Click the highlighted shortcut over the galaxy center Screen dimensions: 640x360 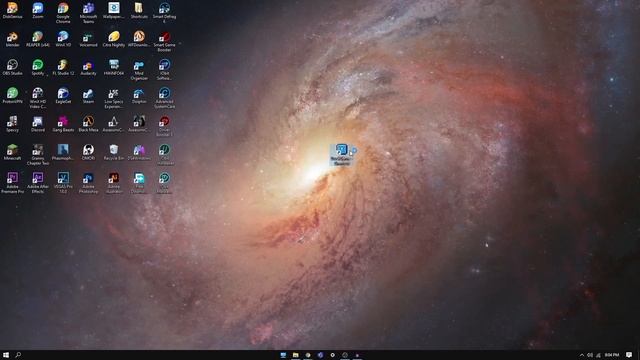coord(341,154)
